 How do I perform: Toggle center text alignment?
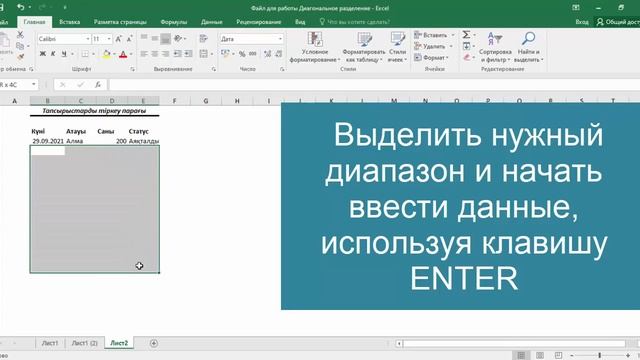(x=155, y=54)
